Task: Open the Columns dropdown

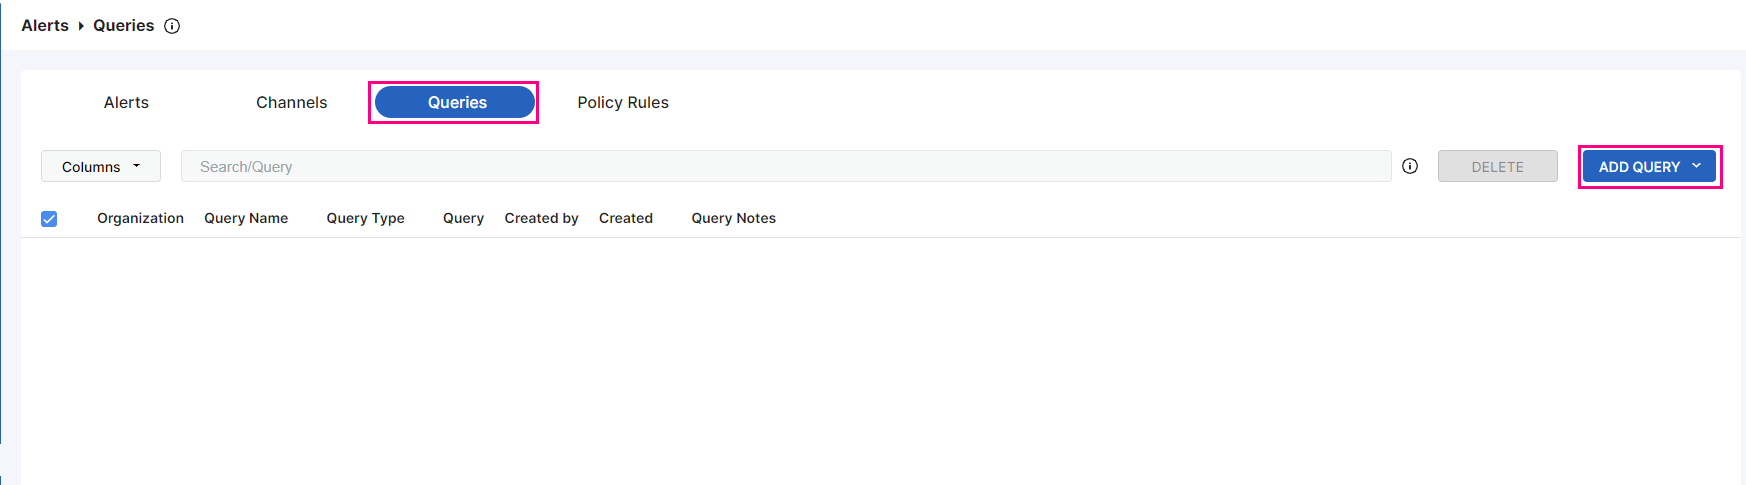Action: [x=101, y=167]
